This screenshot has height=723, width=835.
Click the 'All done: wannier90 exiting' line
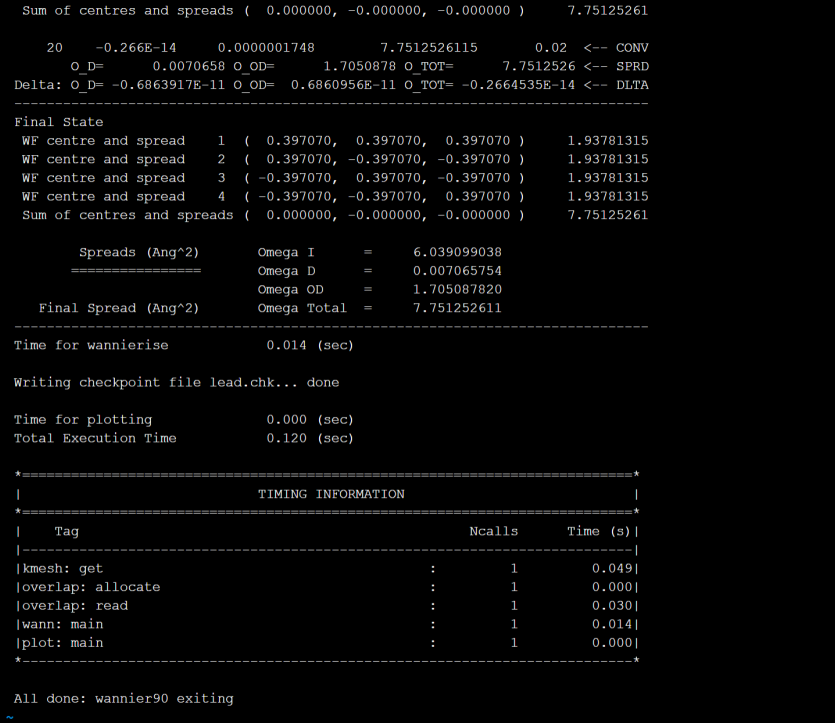point(123,698)
